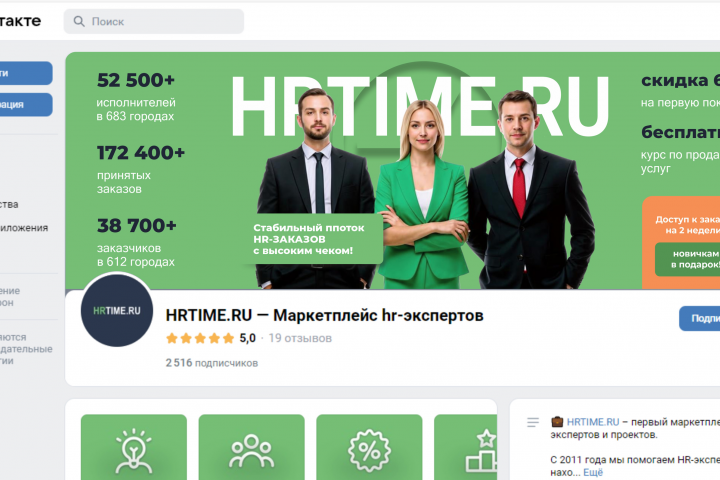Click the lower blue sidebar button ending 'ация'
720x480 pixels.
25,105
